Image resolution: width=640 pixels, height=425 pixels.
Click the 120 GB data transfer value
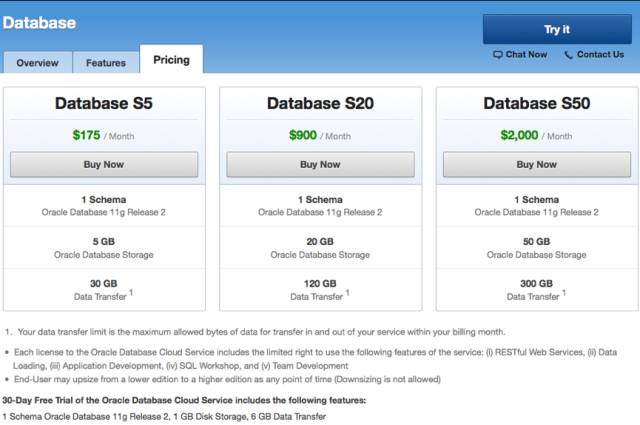(x=320, y=284)
